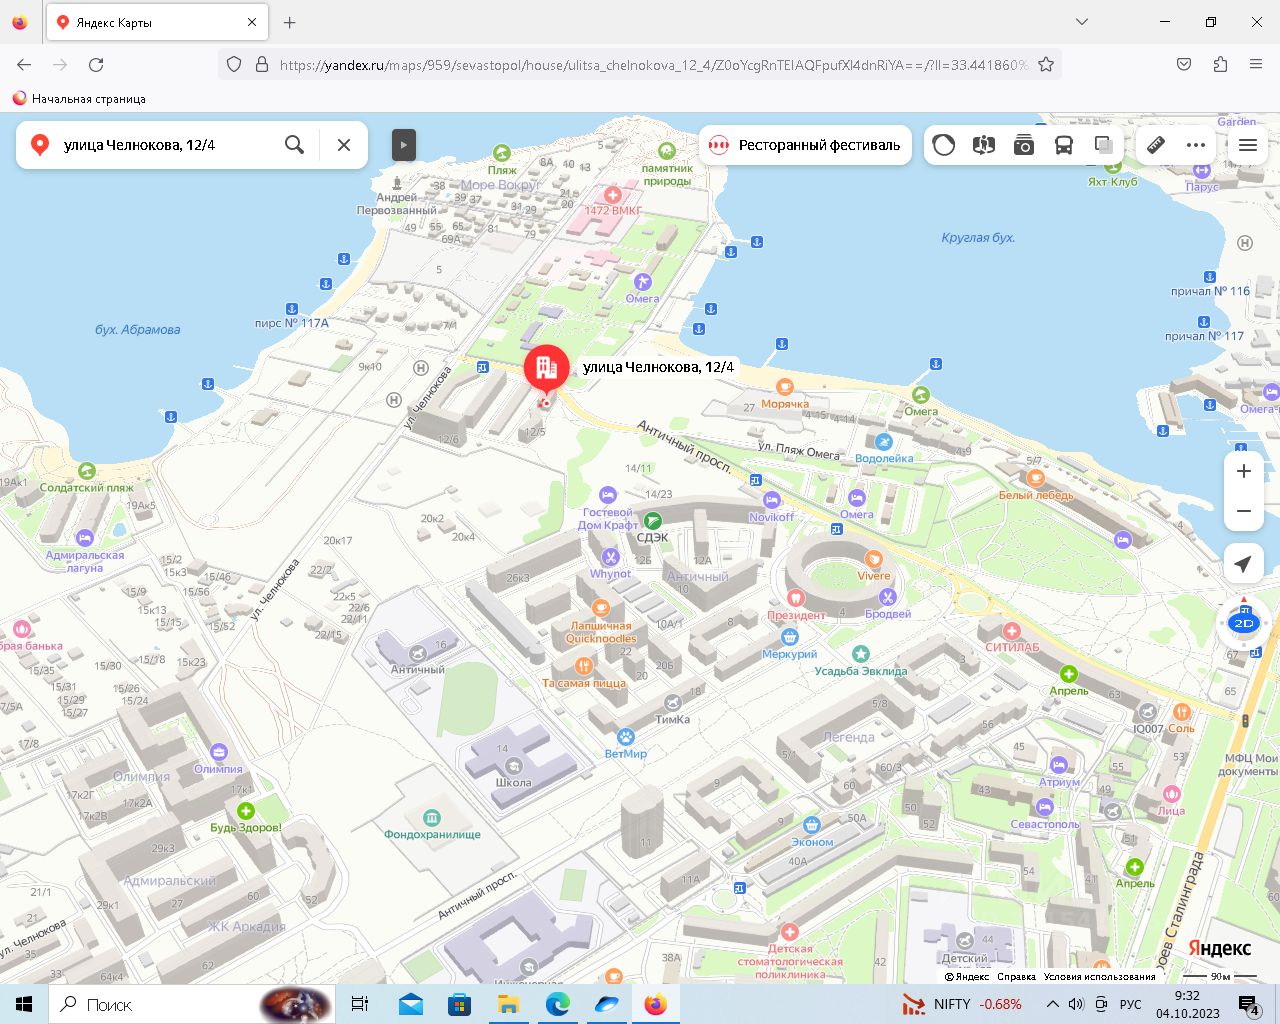Open the hamburger main menu

tap(1248, 145)
